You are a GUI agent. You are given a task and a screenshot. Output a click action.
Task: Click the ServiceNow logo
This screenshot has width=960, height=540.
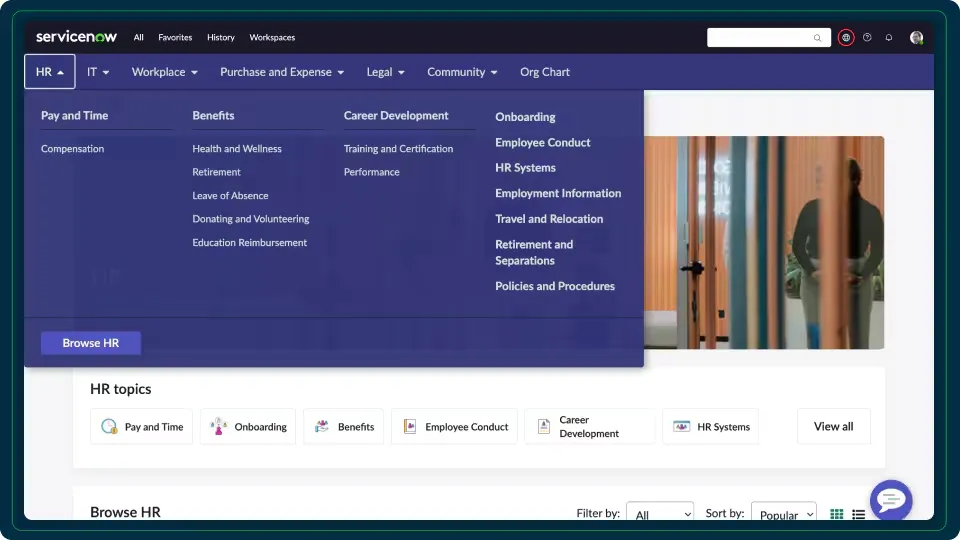76,37
